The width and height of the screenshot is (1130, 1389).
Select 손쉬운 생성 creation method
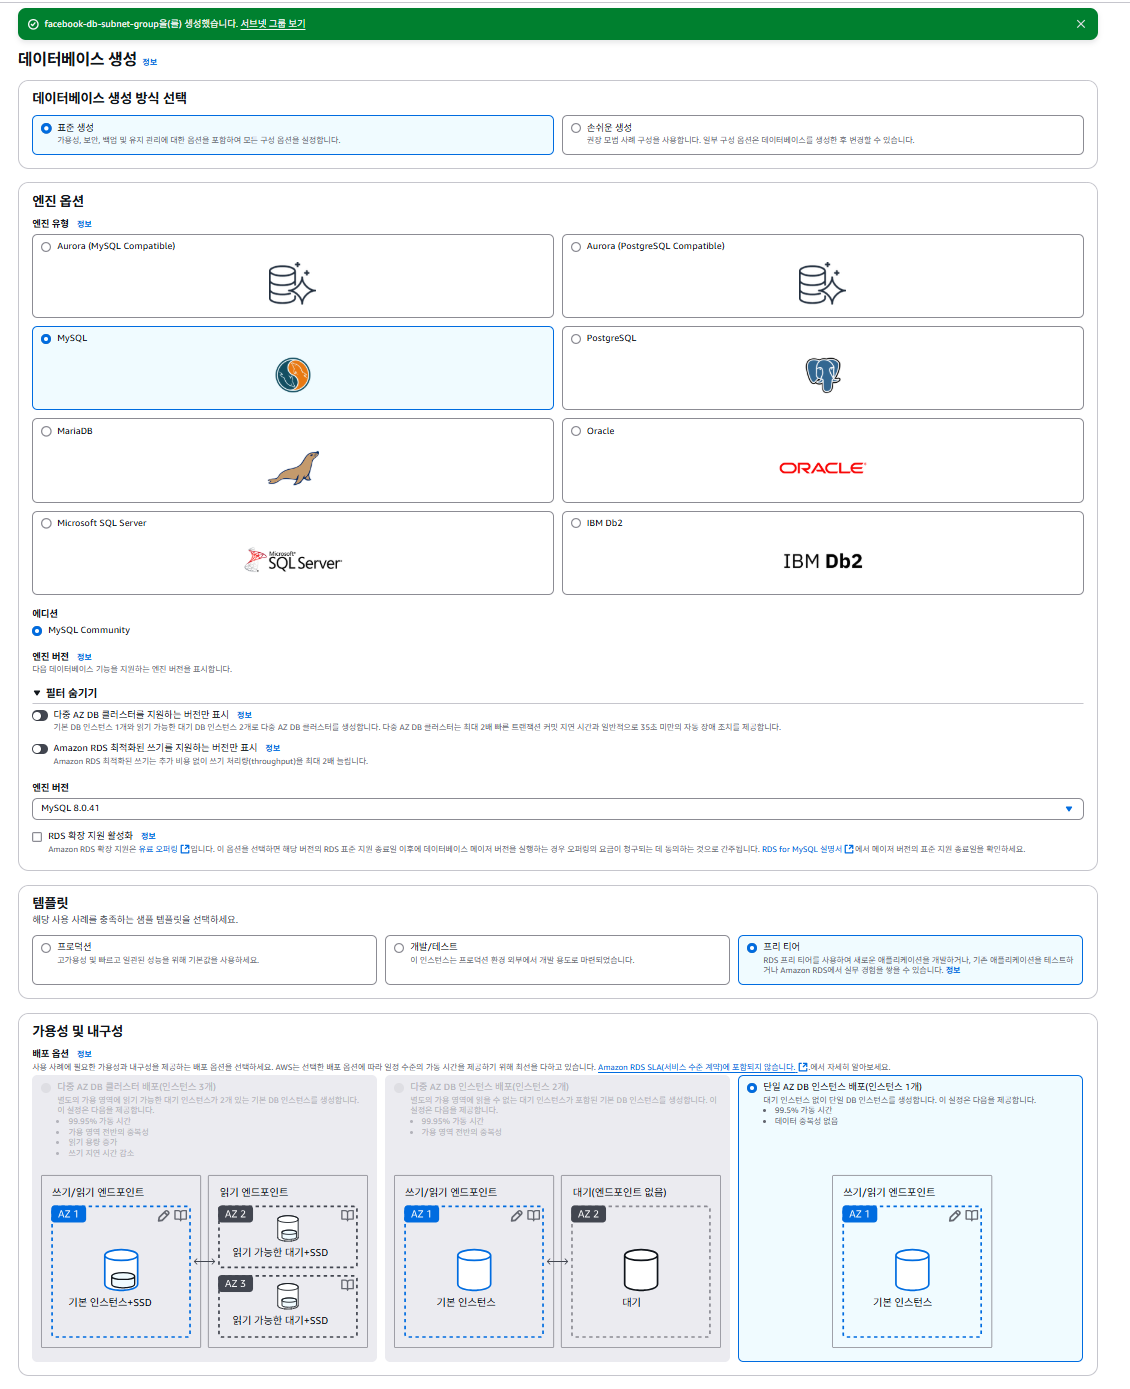(x=822, y=135)
